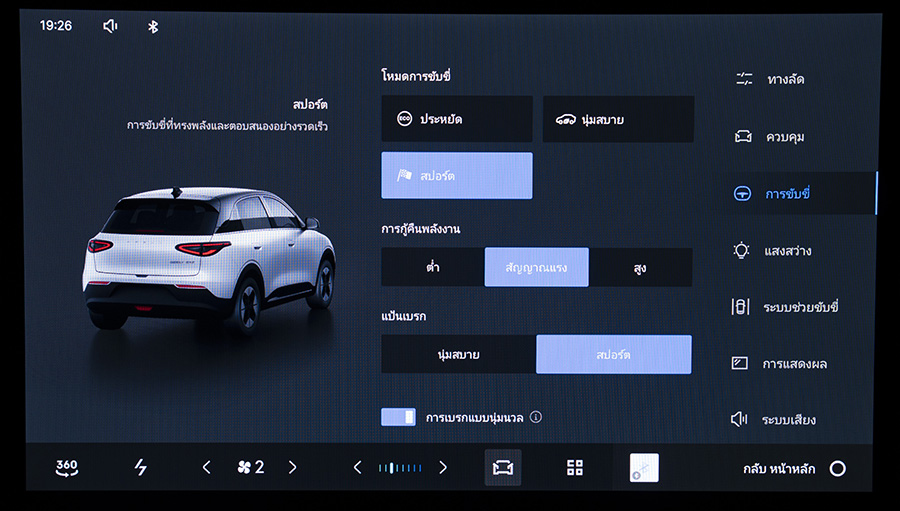Set energy recovery to สูง
The image size is (900, 511).
pos(640,268)
